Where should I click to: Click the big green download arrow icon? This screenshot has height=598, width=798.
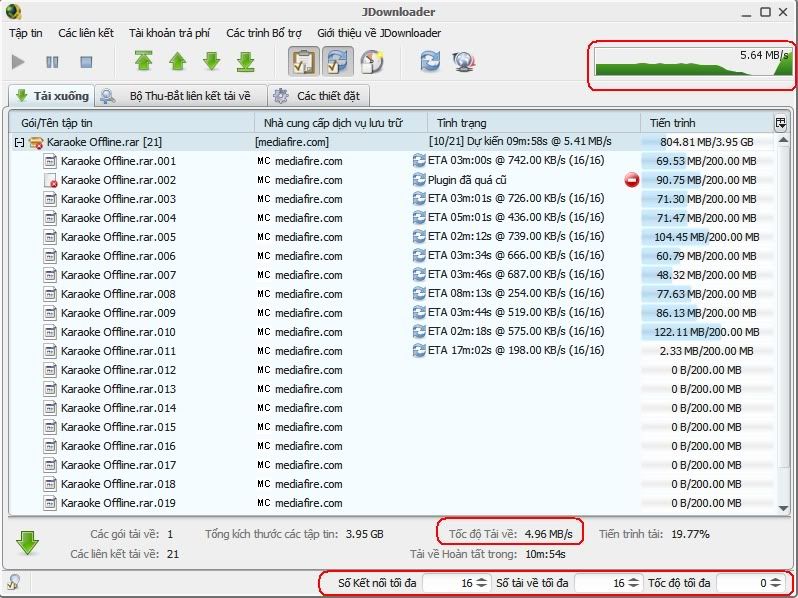pos(27,543)
